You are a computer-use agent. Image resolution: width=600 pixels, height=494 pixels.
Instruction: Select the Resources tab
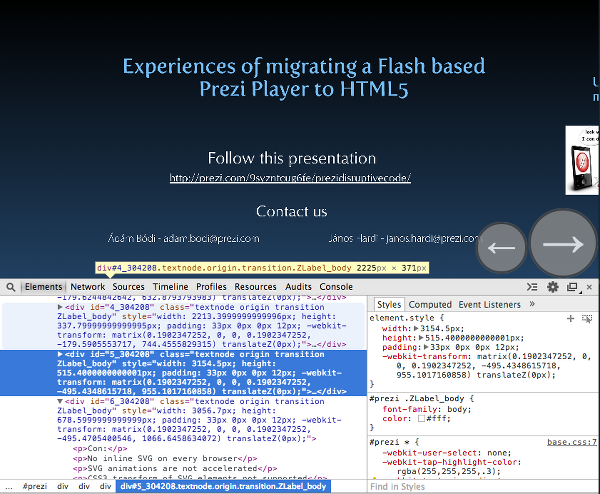point(255,287)
